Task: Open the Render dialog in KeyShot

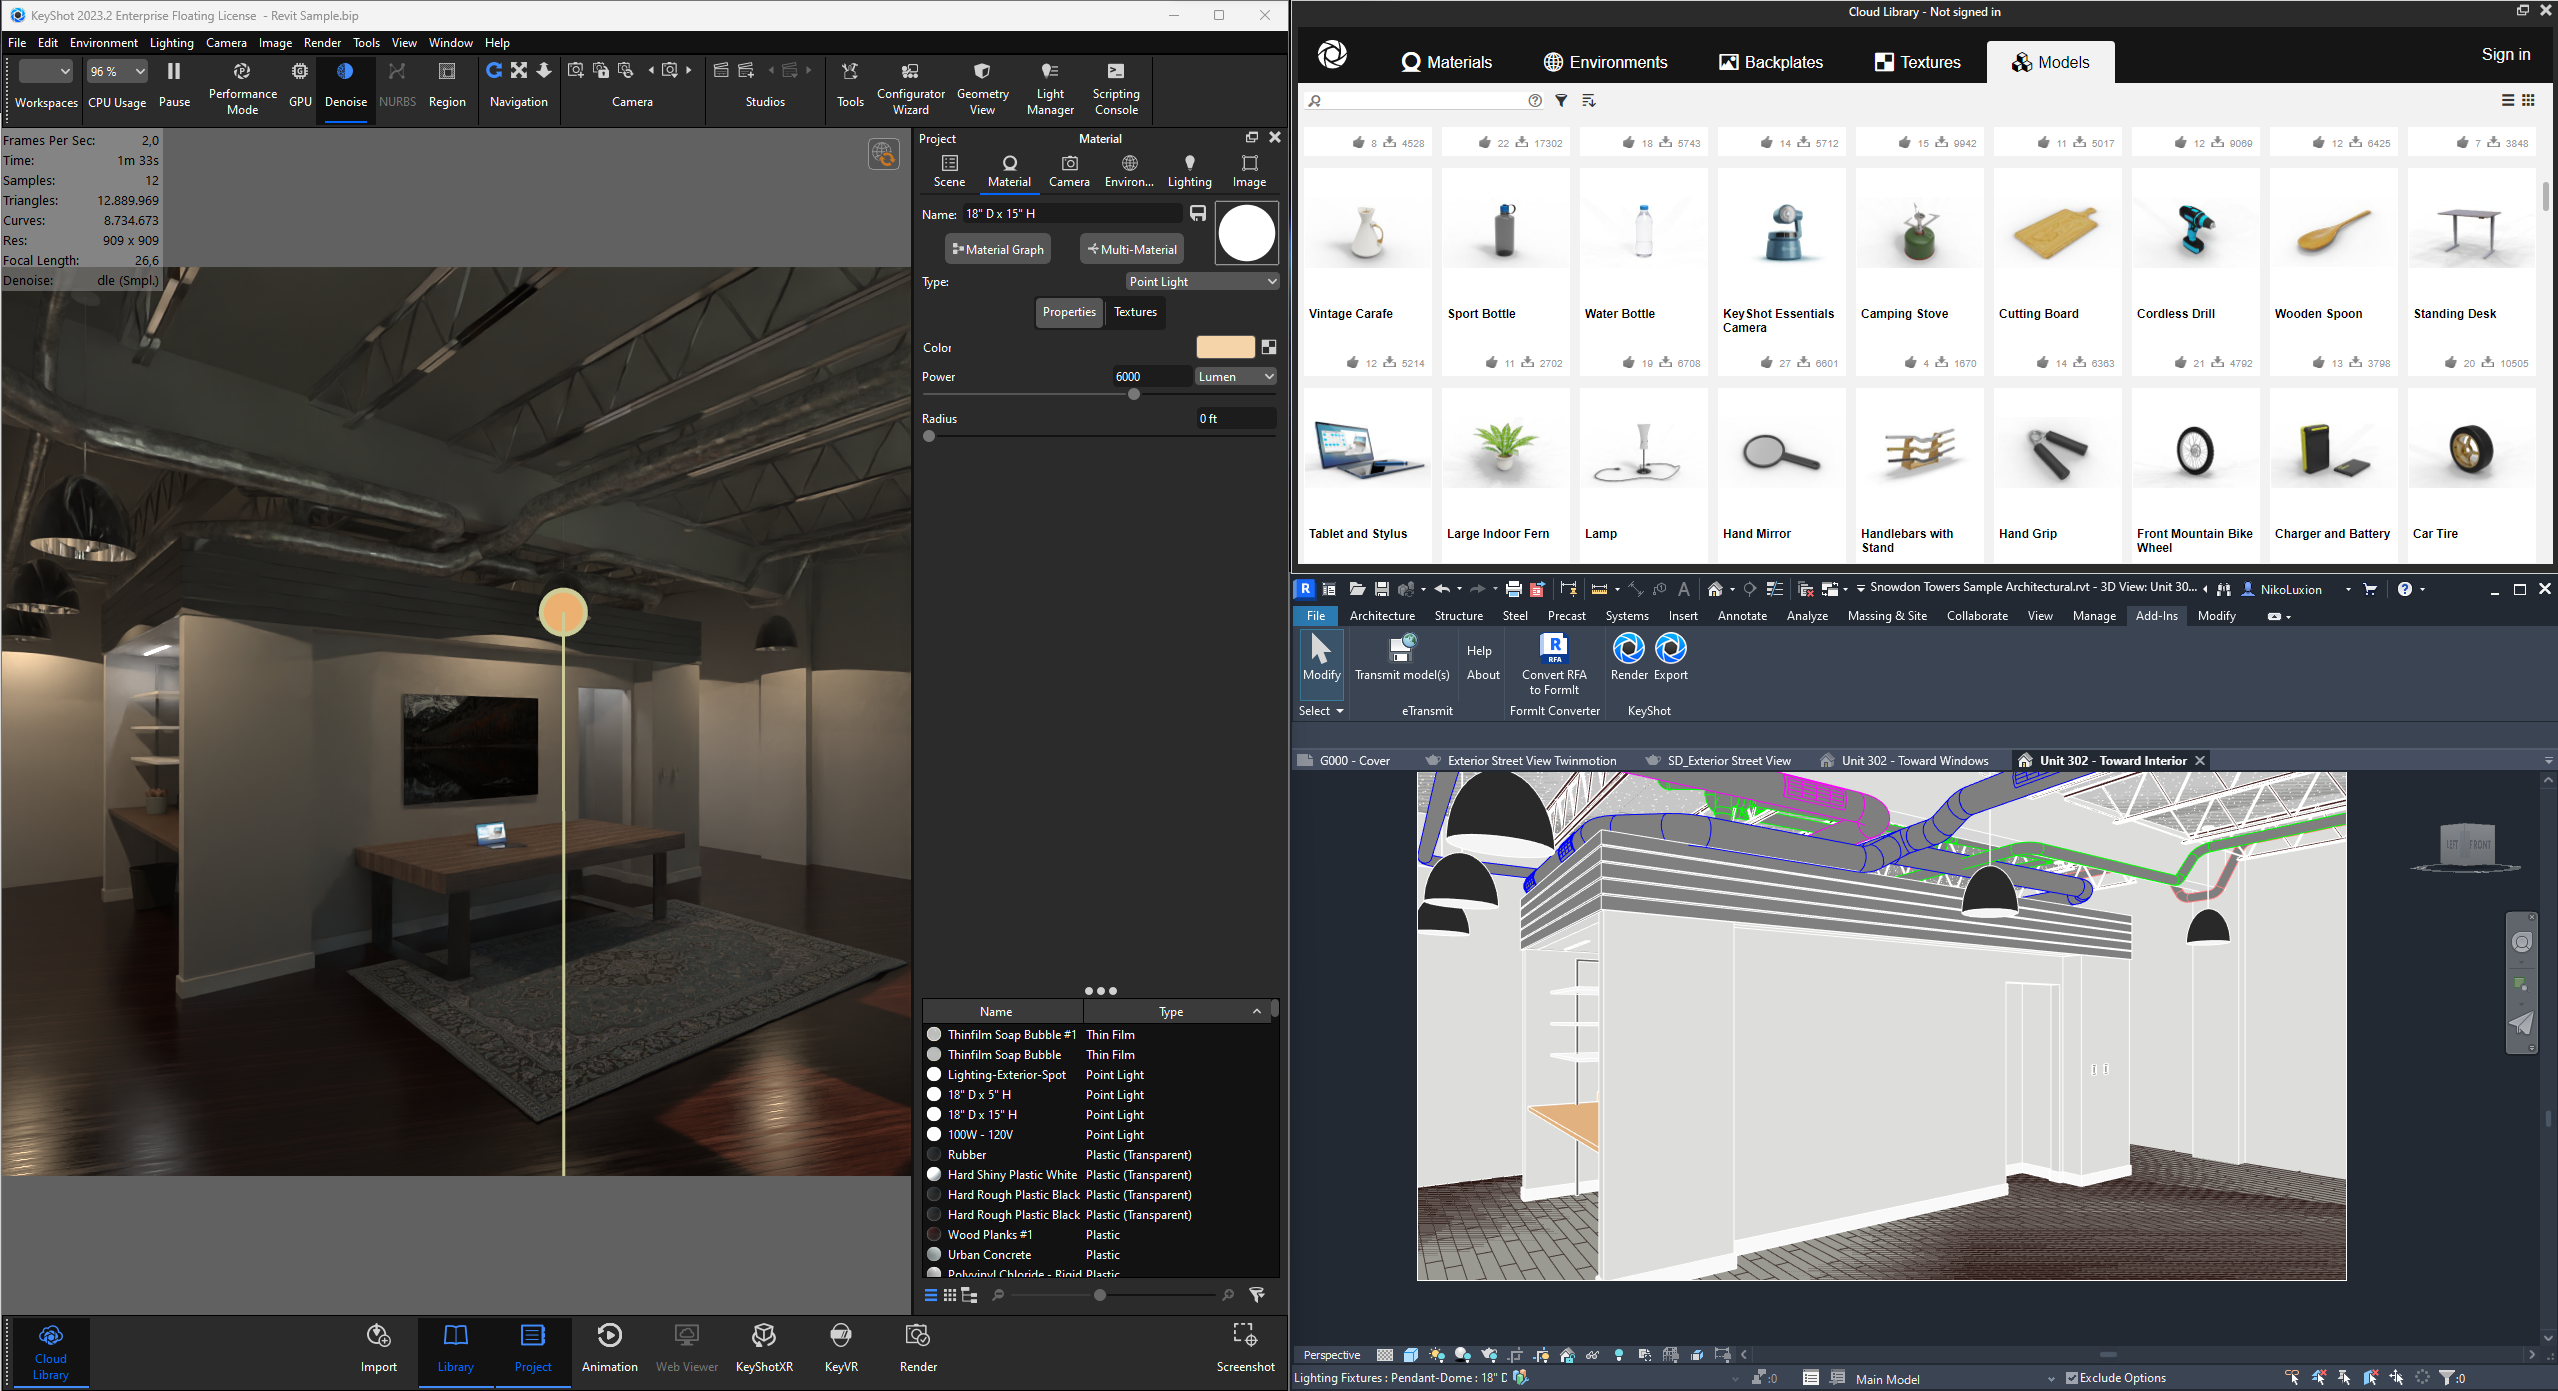Action: (918, 1346)
